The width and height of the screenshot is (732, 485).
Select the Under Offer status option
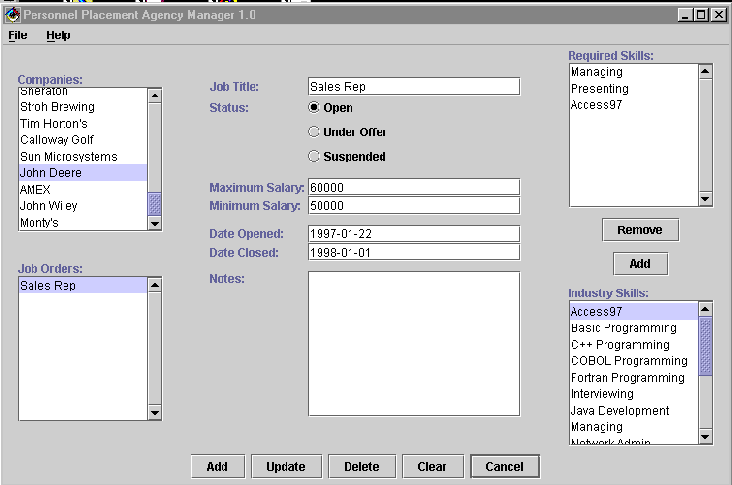click(314, 132)
